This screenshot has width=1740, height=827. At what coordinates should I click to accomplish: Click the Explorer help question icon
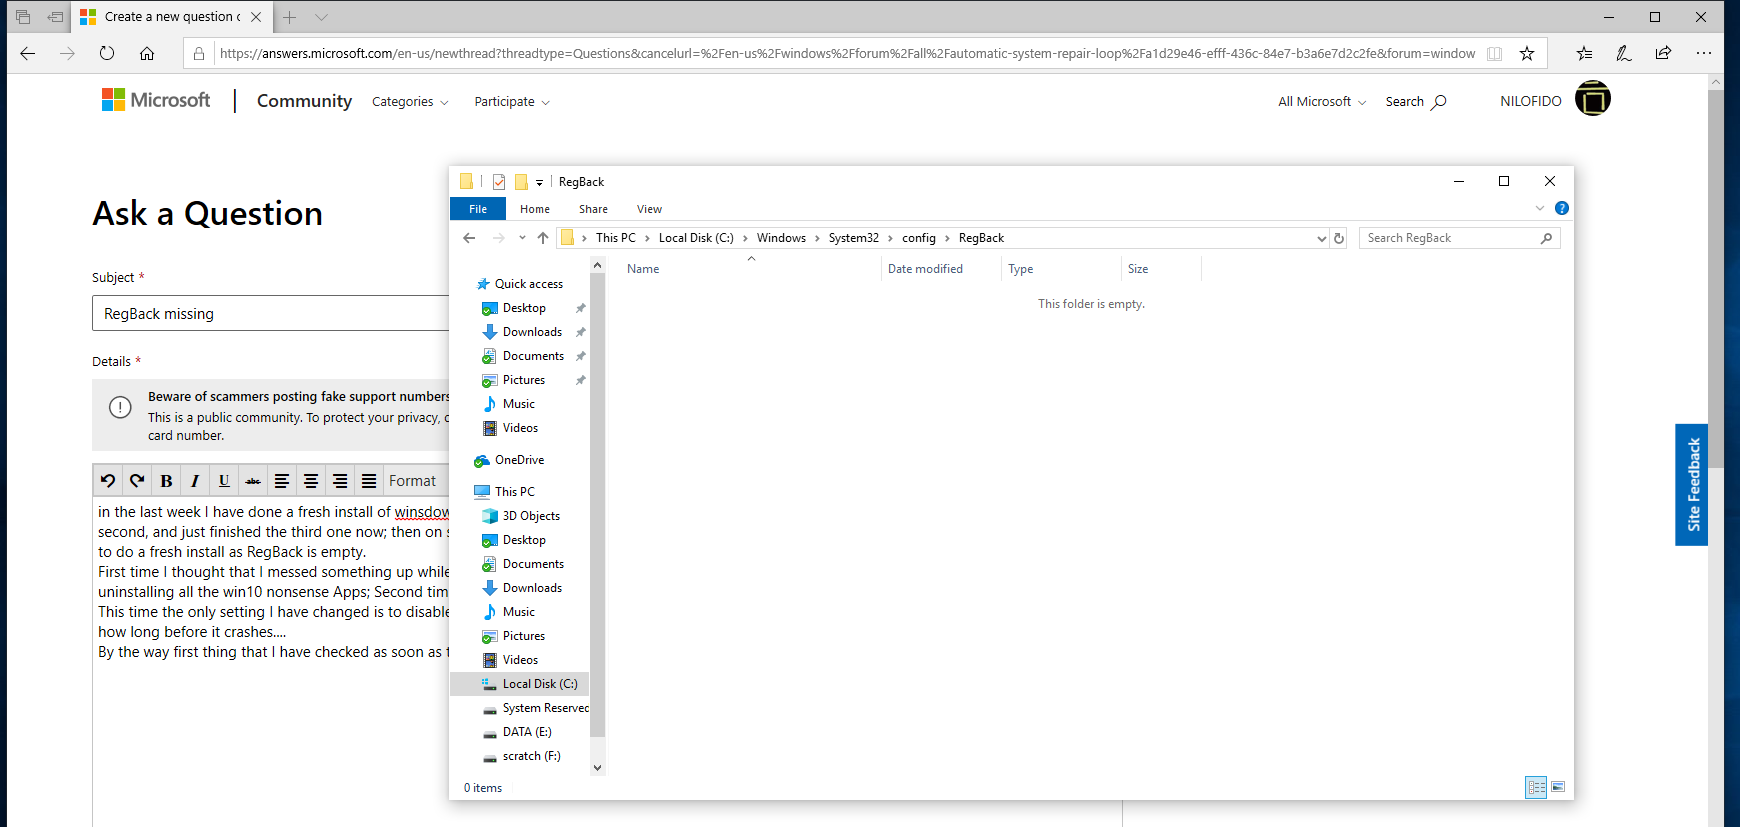tap(1562, 208)
